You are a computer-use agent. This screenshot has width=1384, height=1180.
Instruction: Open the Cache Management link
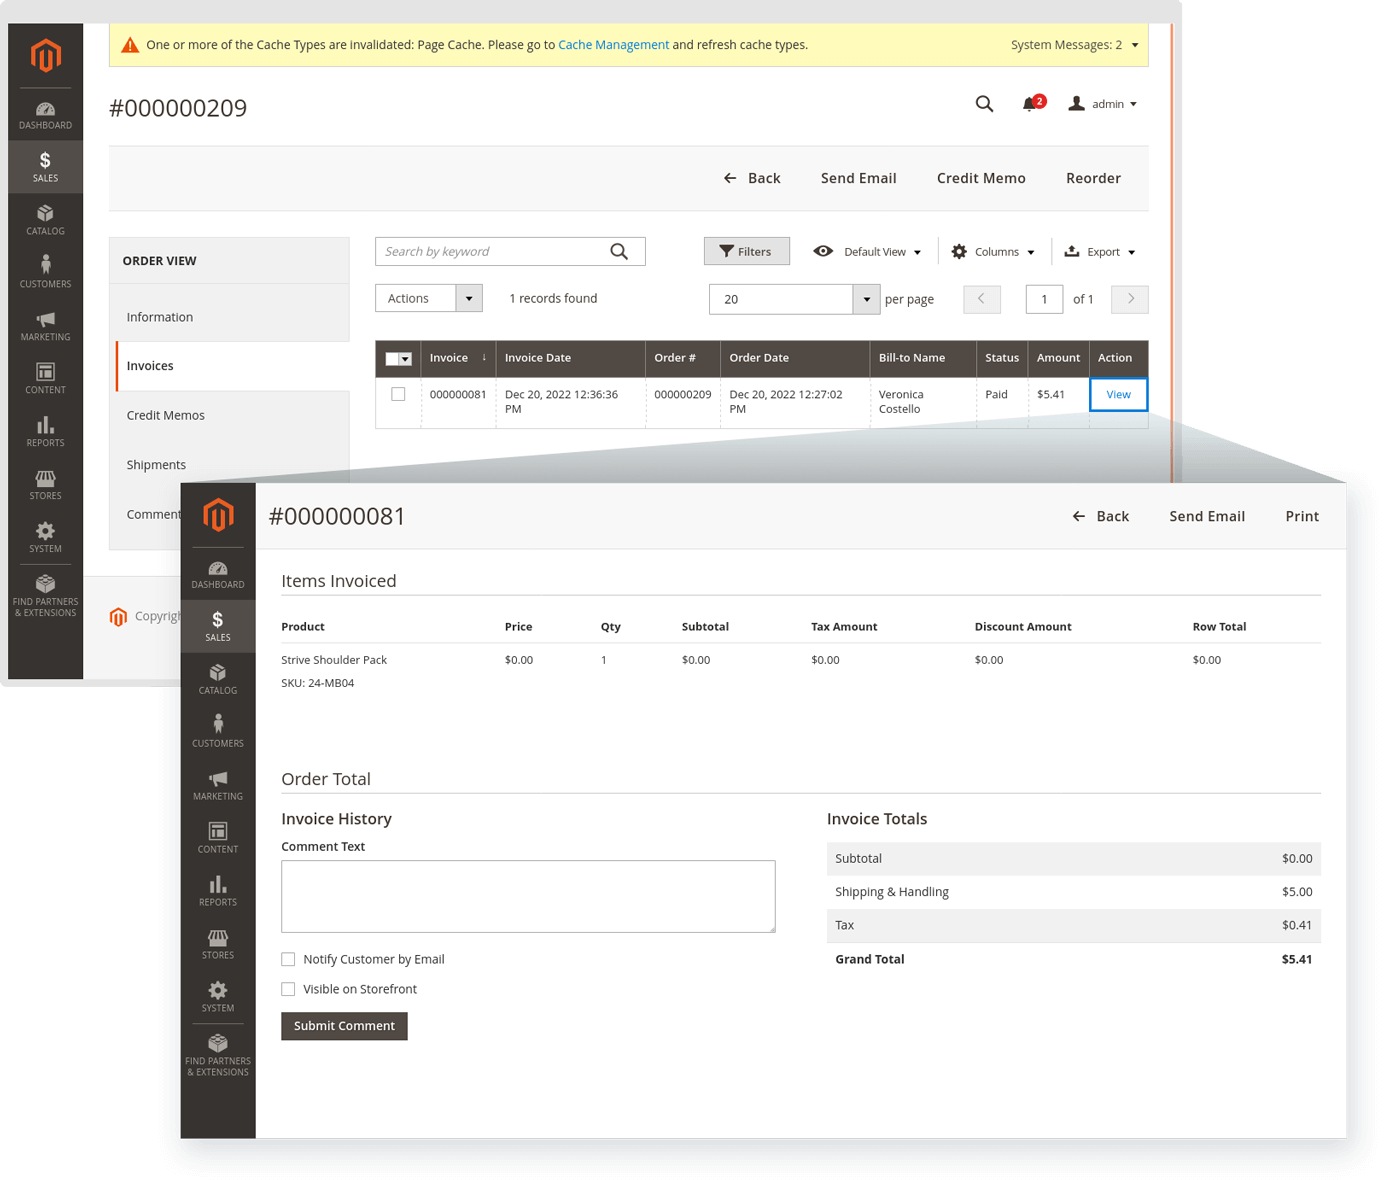613,45
